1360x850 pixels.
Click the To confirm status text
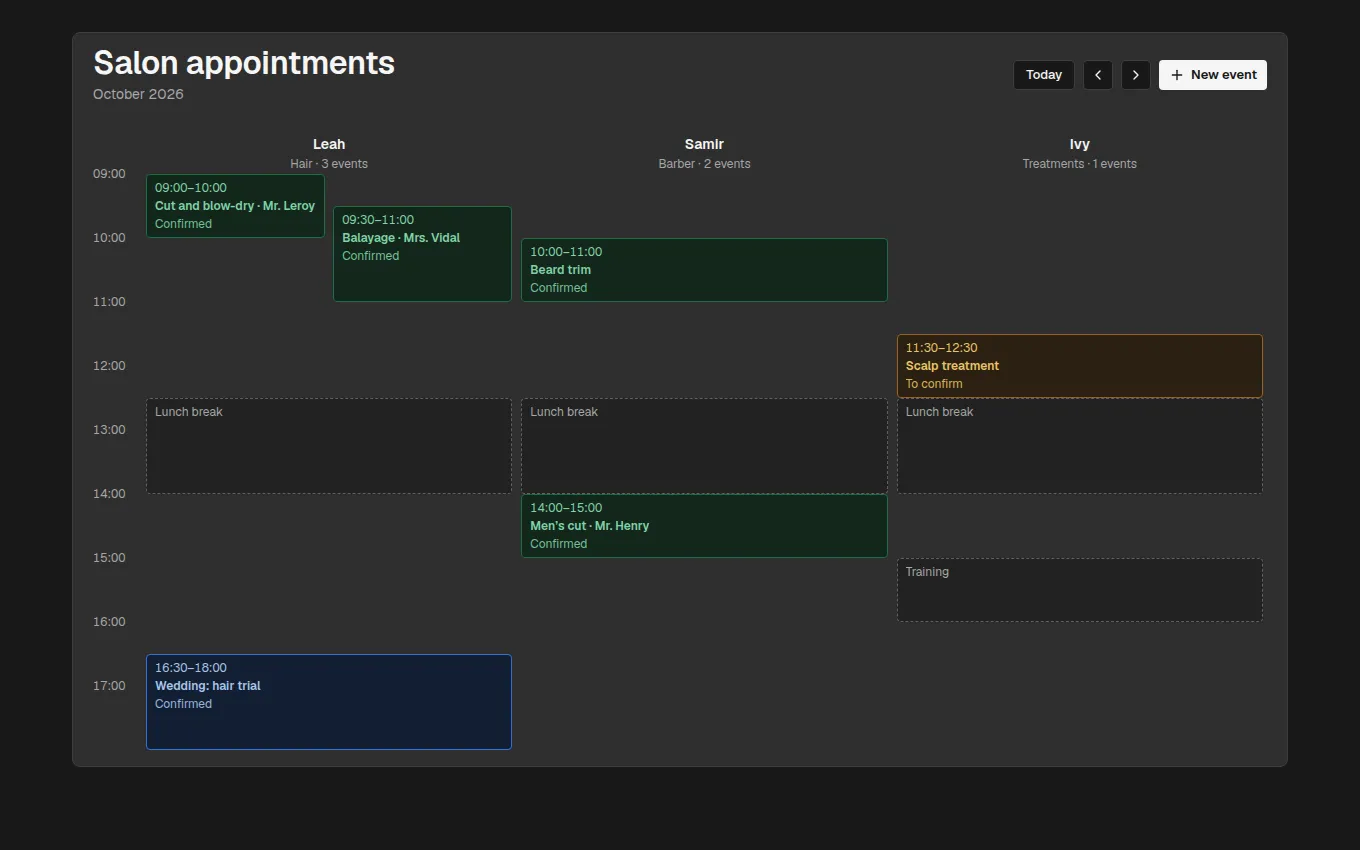click(x=934, y=384)
